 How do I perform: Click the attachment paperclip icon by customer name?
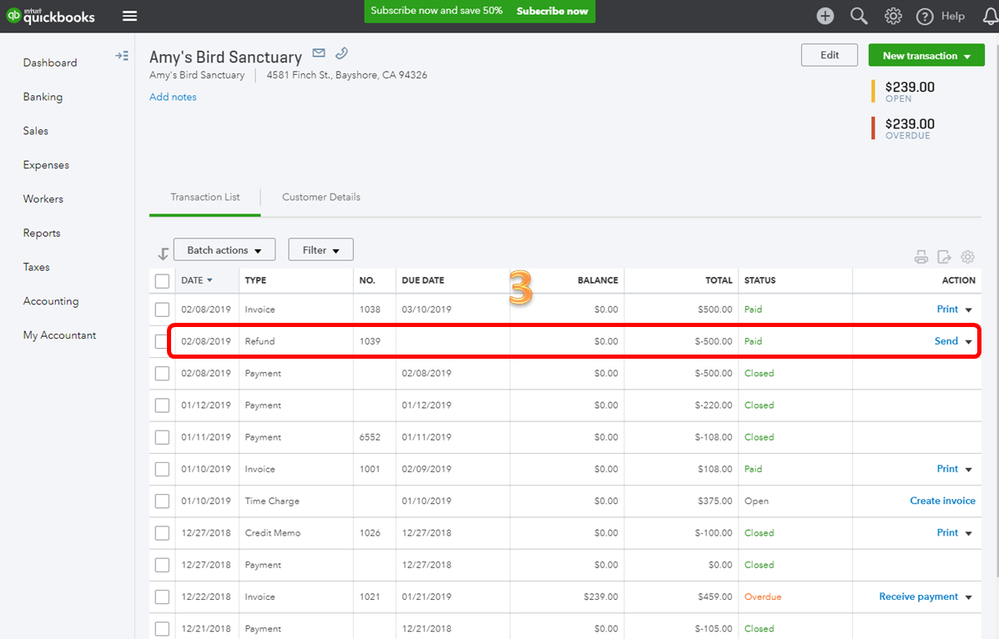pyautogui.click(x=341, y=54)
